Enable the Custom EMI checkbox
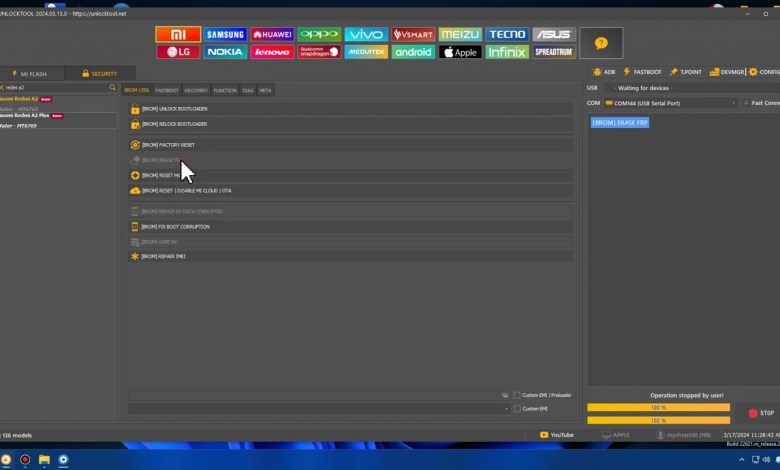This screenshot has height=470, width=780. (x=517, y=409)
